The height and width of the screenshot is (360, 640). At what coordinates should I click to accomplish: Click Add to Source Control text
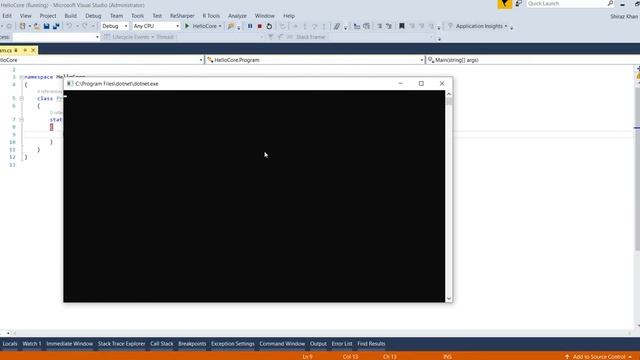coord(599,357)
